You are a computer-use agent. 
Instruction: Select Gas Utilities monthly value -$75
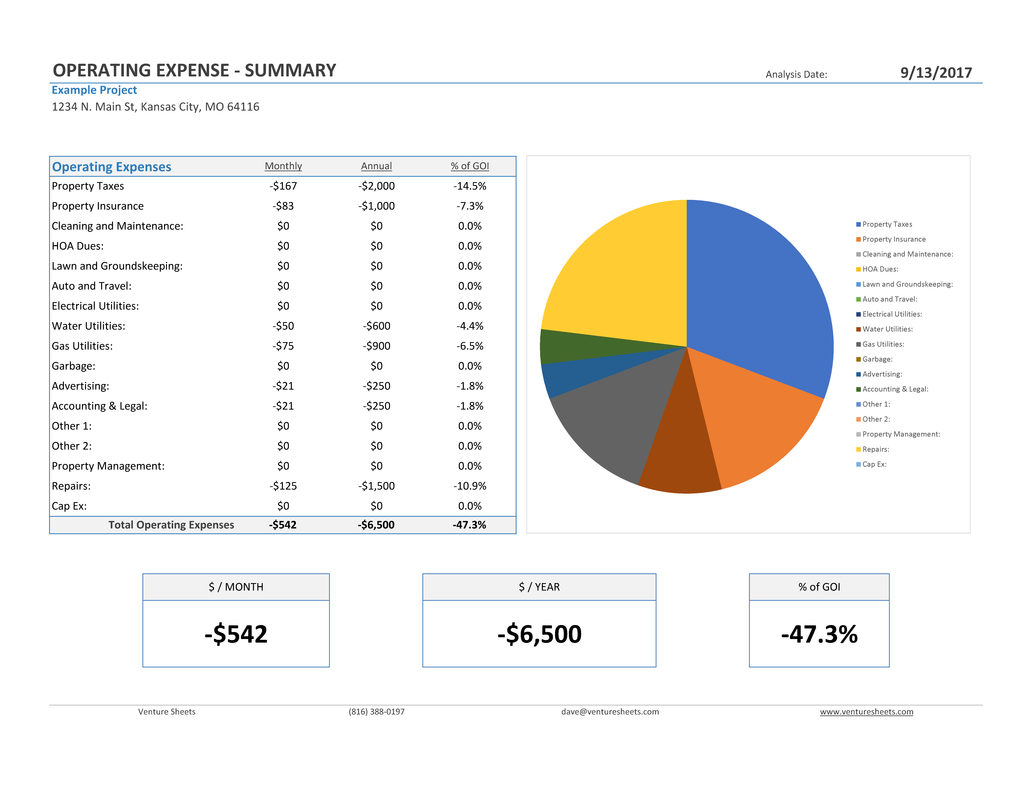pyautogui.click(x=284, y=346)
